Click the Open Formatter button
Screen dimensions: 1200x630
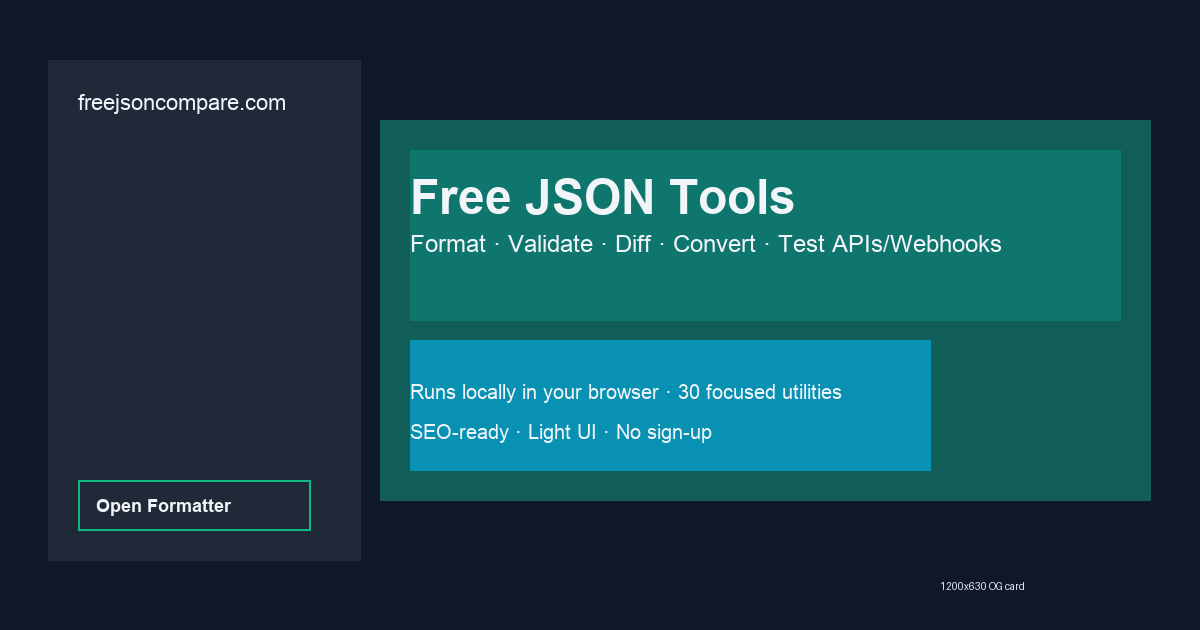click(x=194, y=505)
